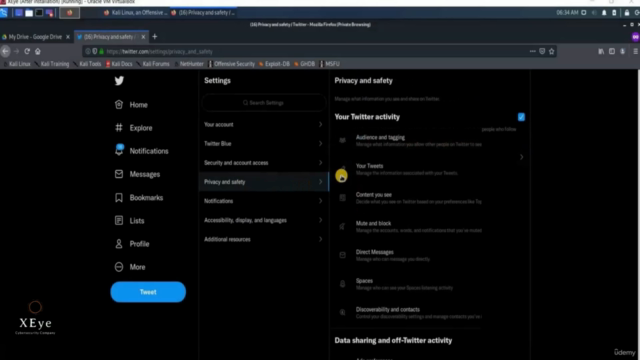Open Notifications in the left sidebar
640x360 pixels.
click(x=141, y=151)
